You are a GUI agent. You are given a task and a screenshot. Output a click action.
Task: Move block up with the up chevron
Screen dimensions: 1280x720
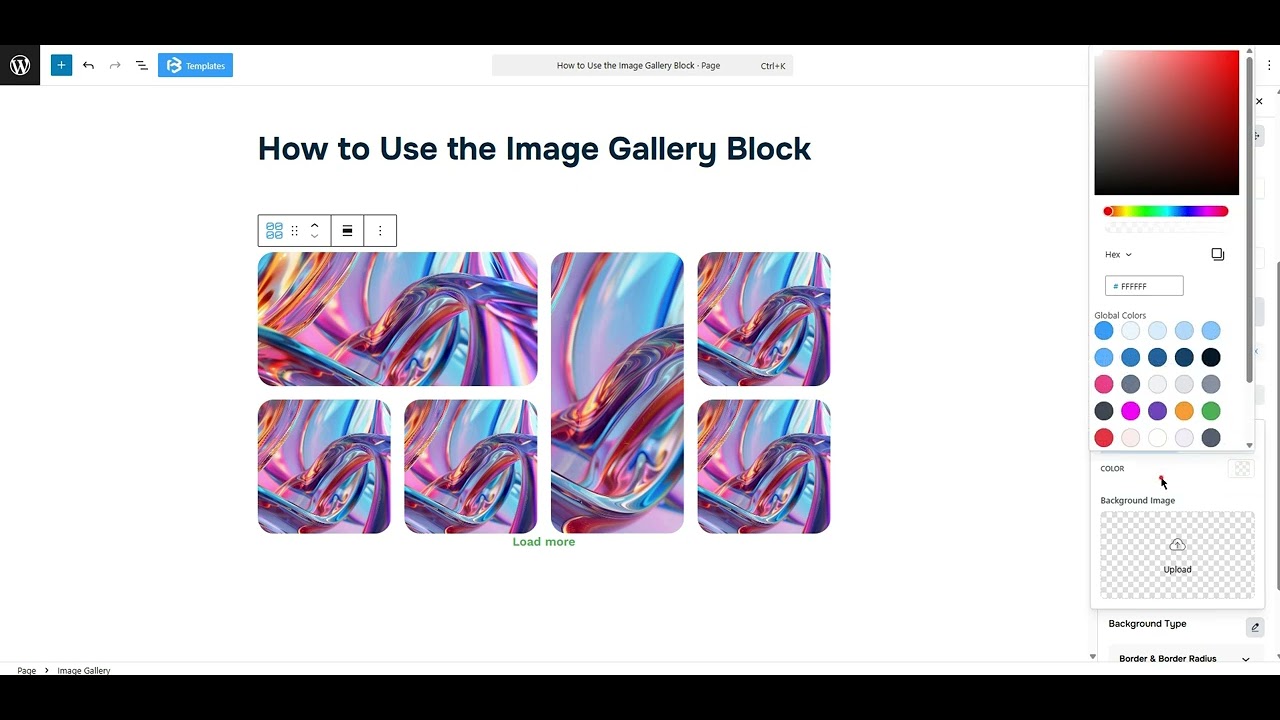pos(314,223)
